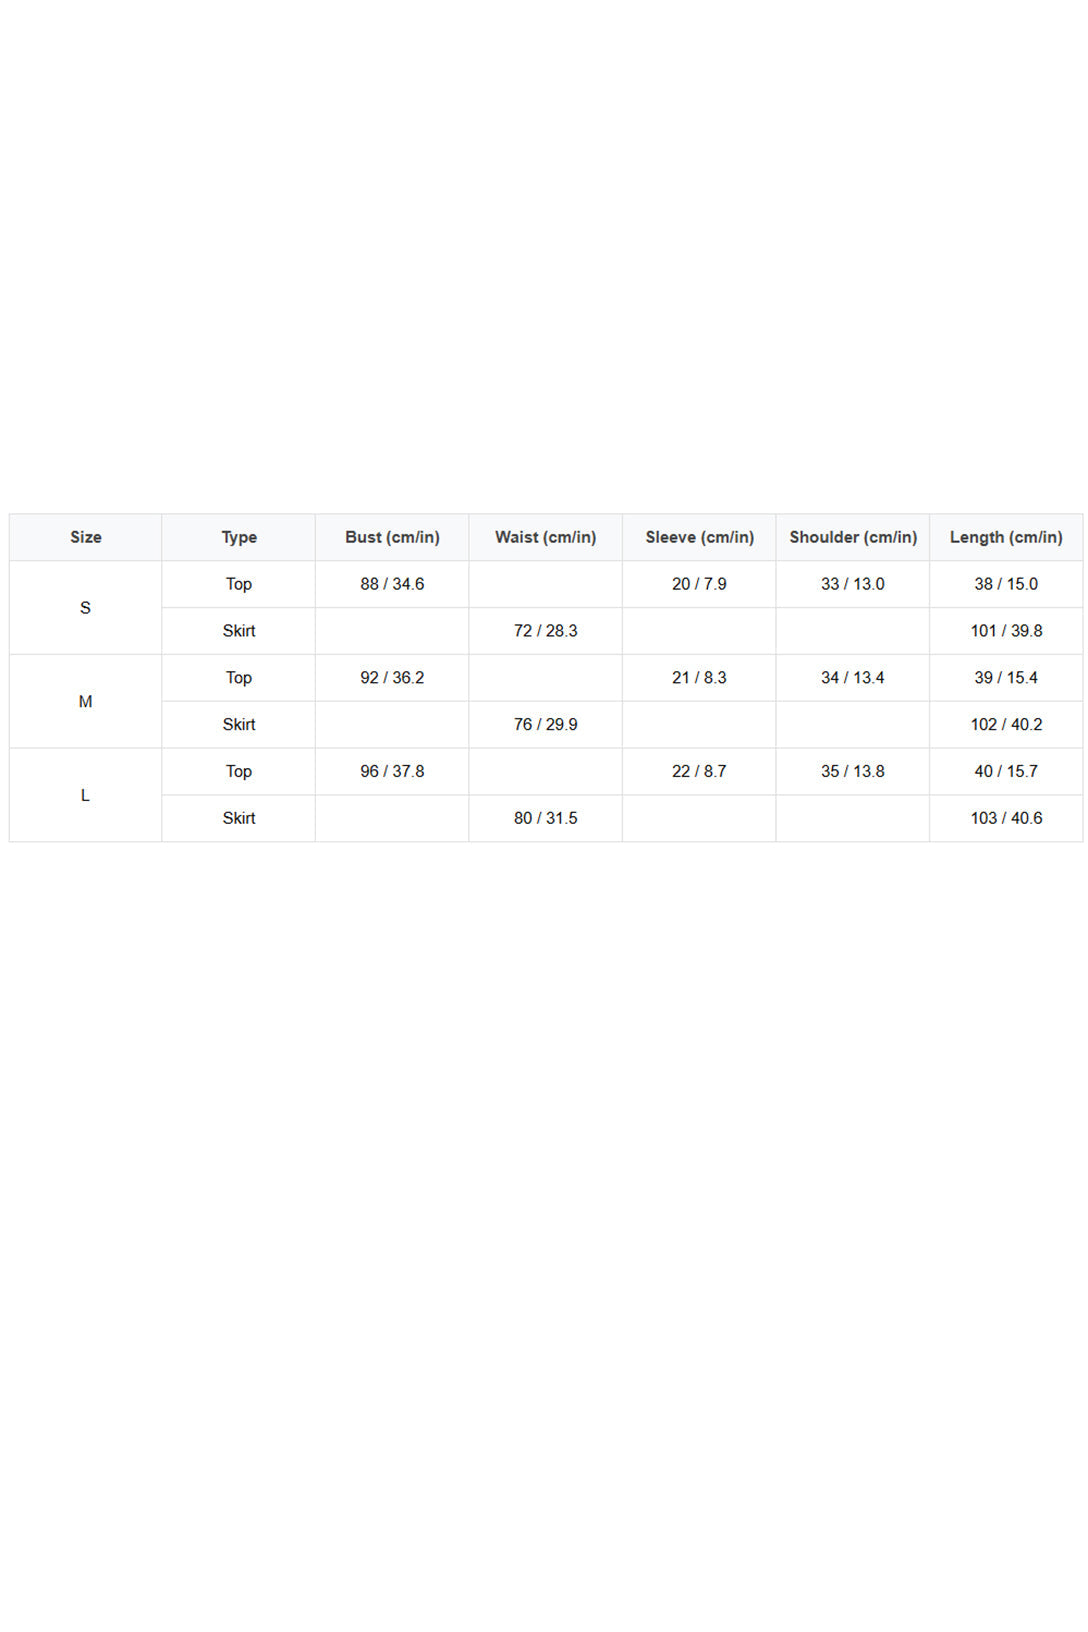Click the Length (cm/in) header
The image size is (1088, 1632).
tap(1006, 537)
